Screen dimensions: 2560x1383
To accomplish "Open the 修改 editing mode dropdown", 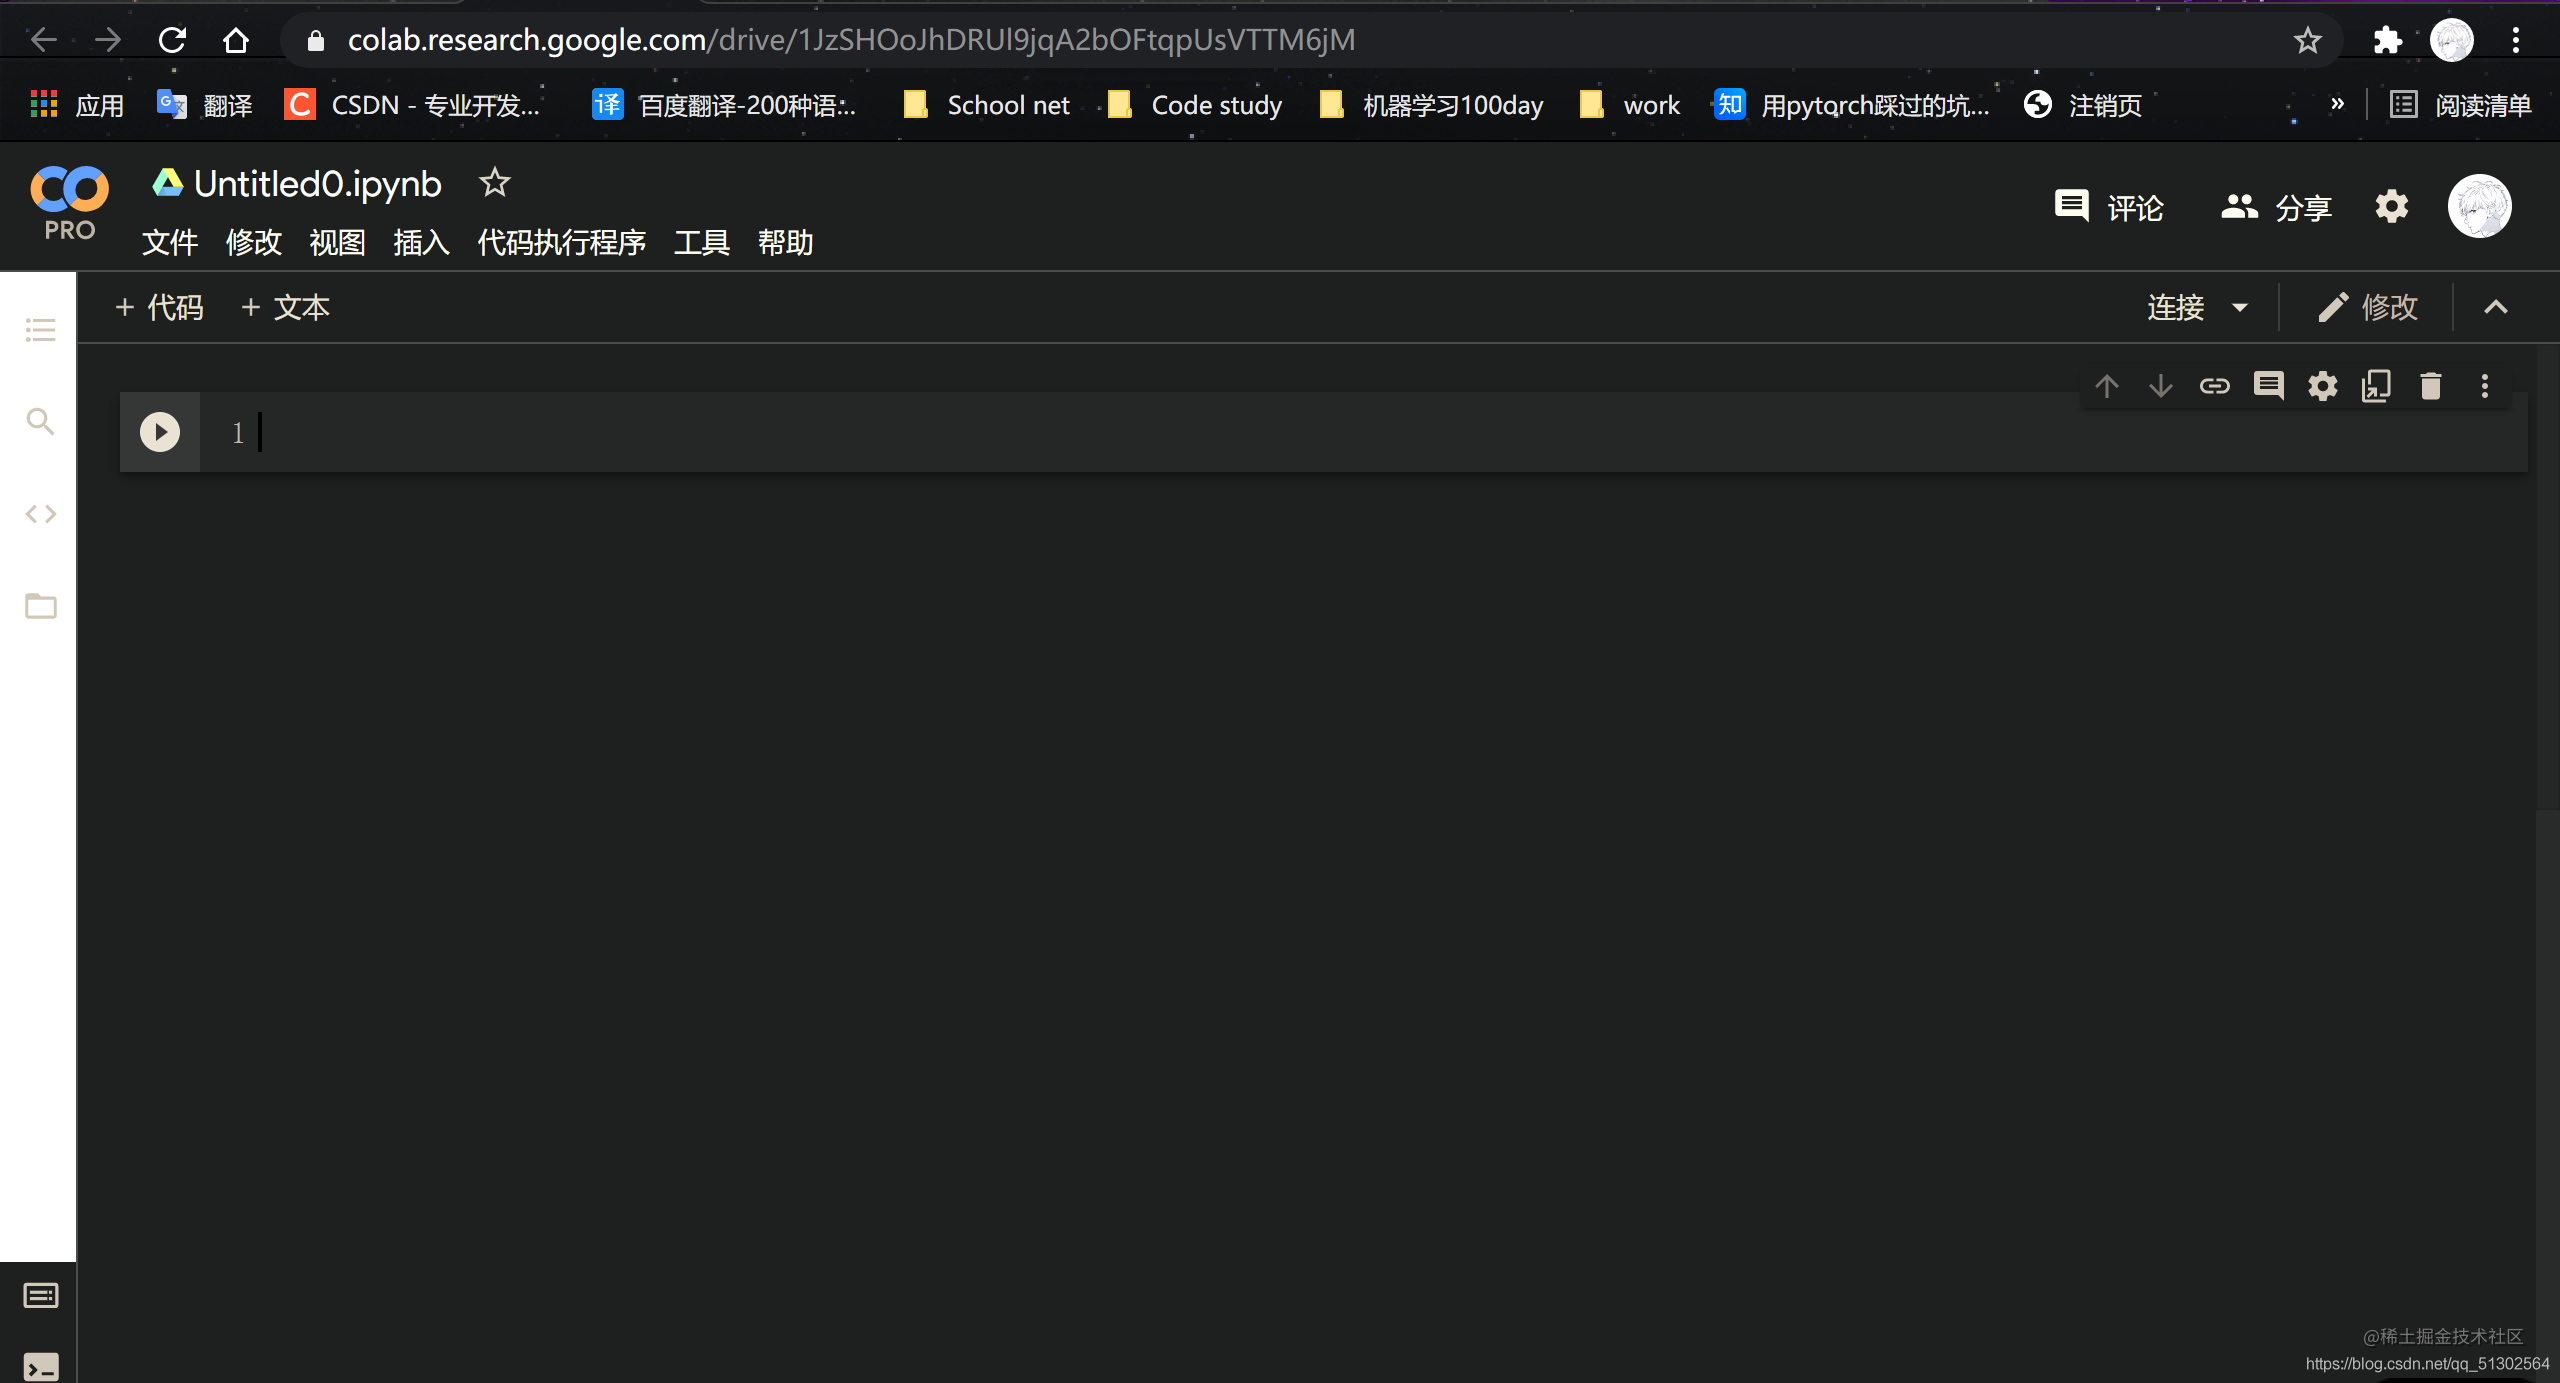I will pos(2368,307).
